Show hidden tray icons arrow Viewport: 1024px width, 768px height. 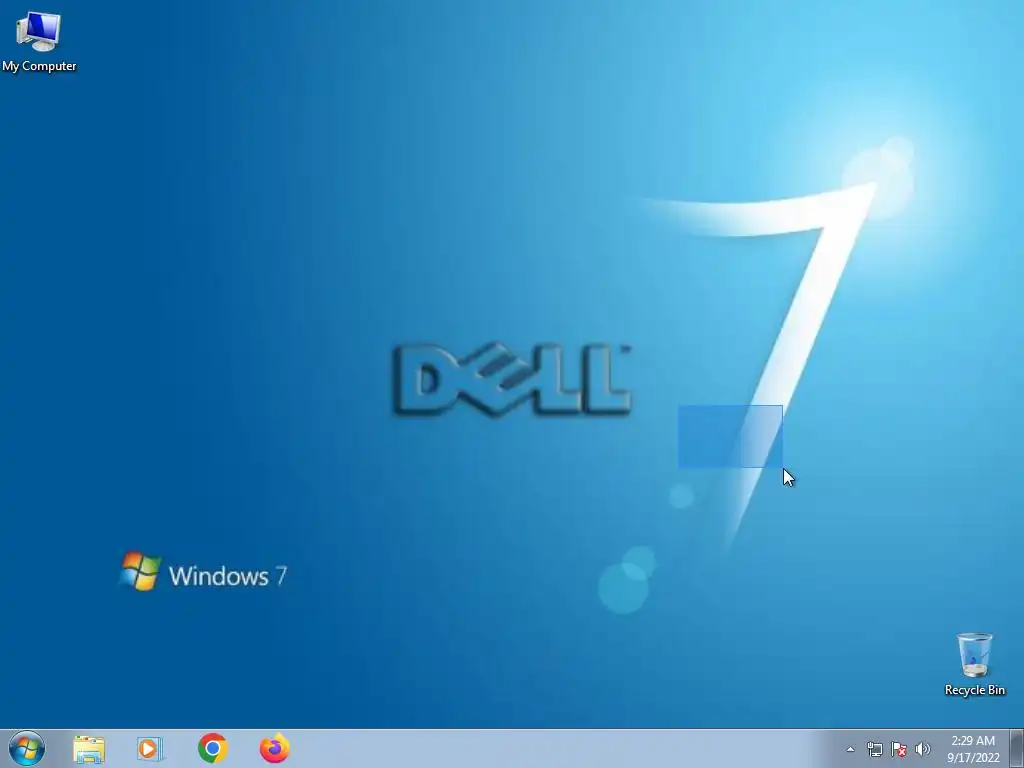coord(850,749)
